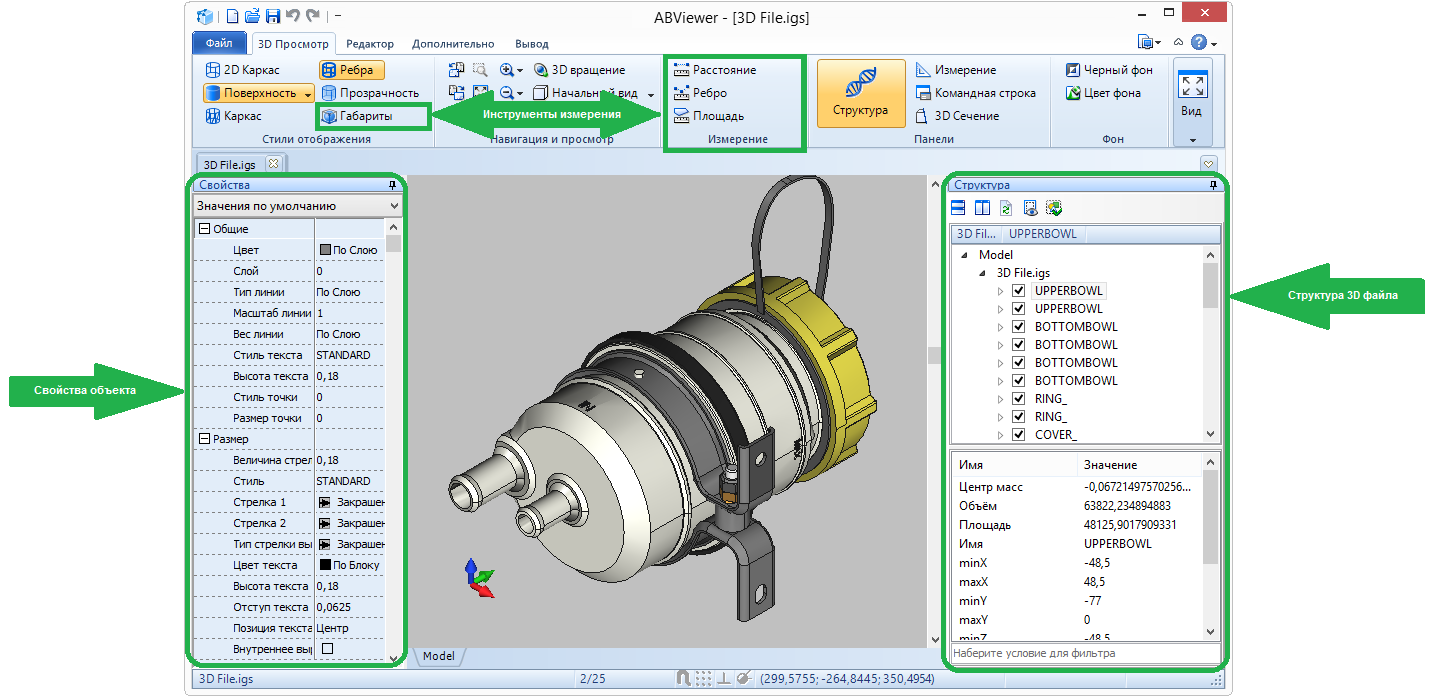Turn on Черный фон background
Image resolution: width=1429 pixels, height=700 pixels.
coord(1109,70)
